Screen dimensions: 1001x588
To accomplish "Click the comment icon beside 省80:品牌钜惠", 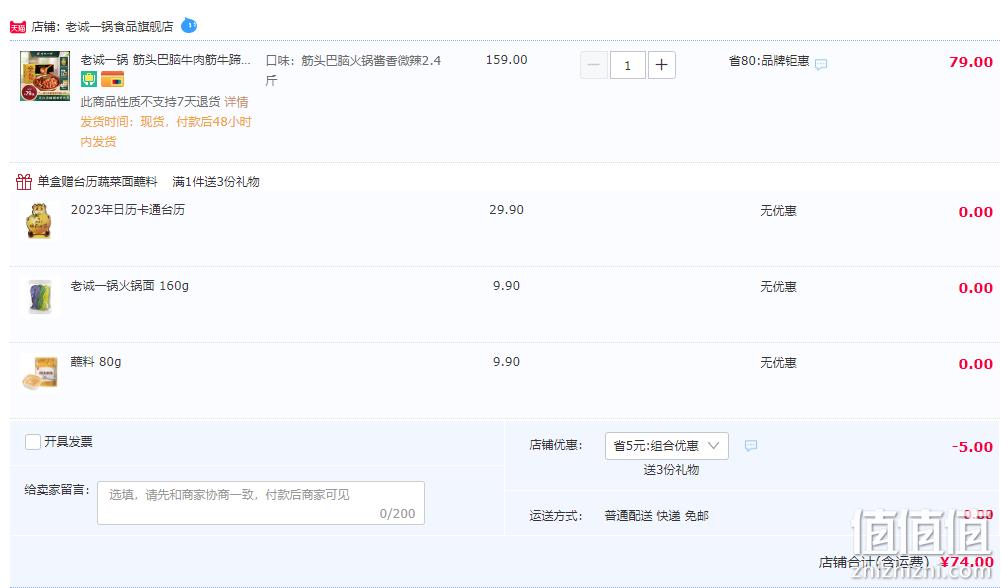I will click(x=821, y=64).
